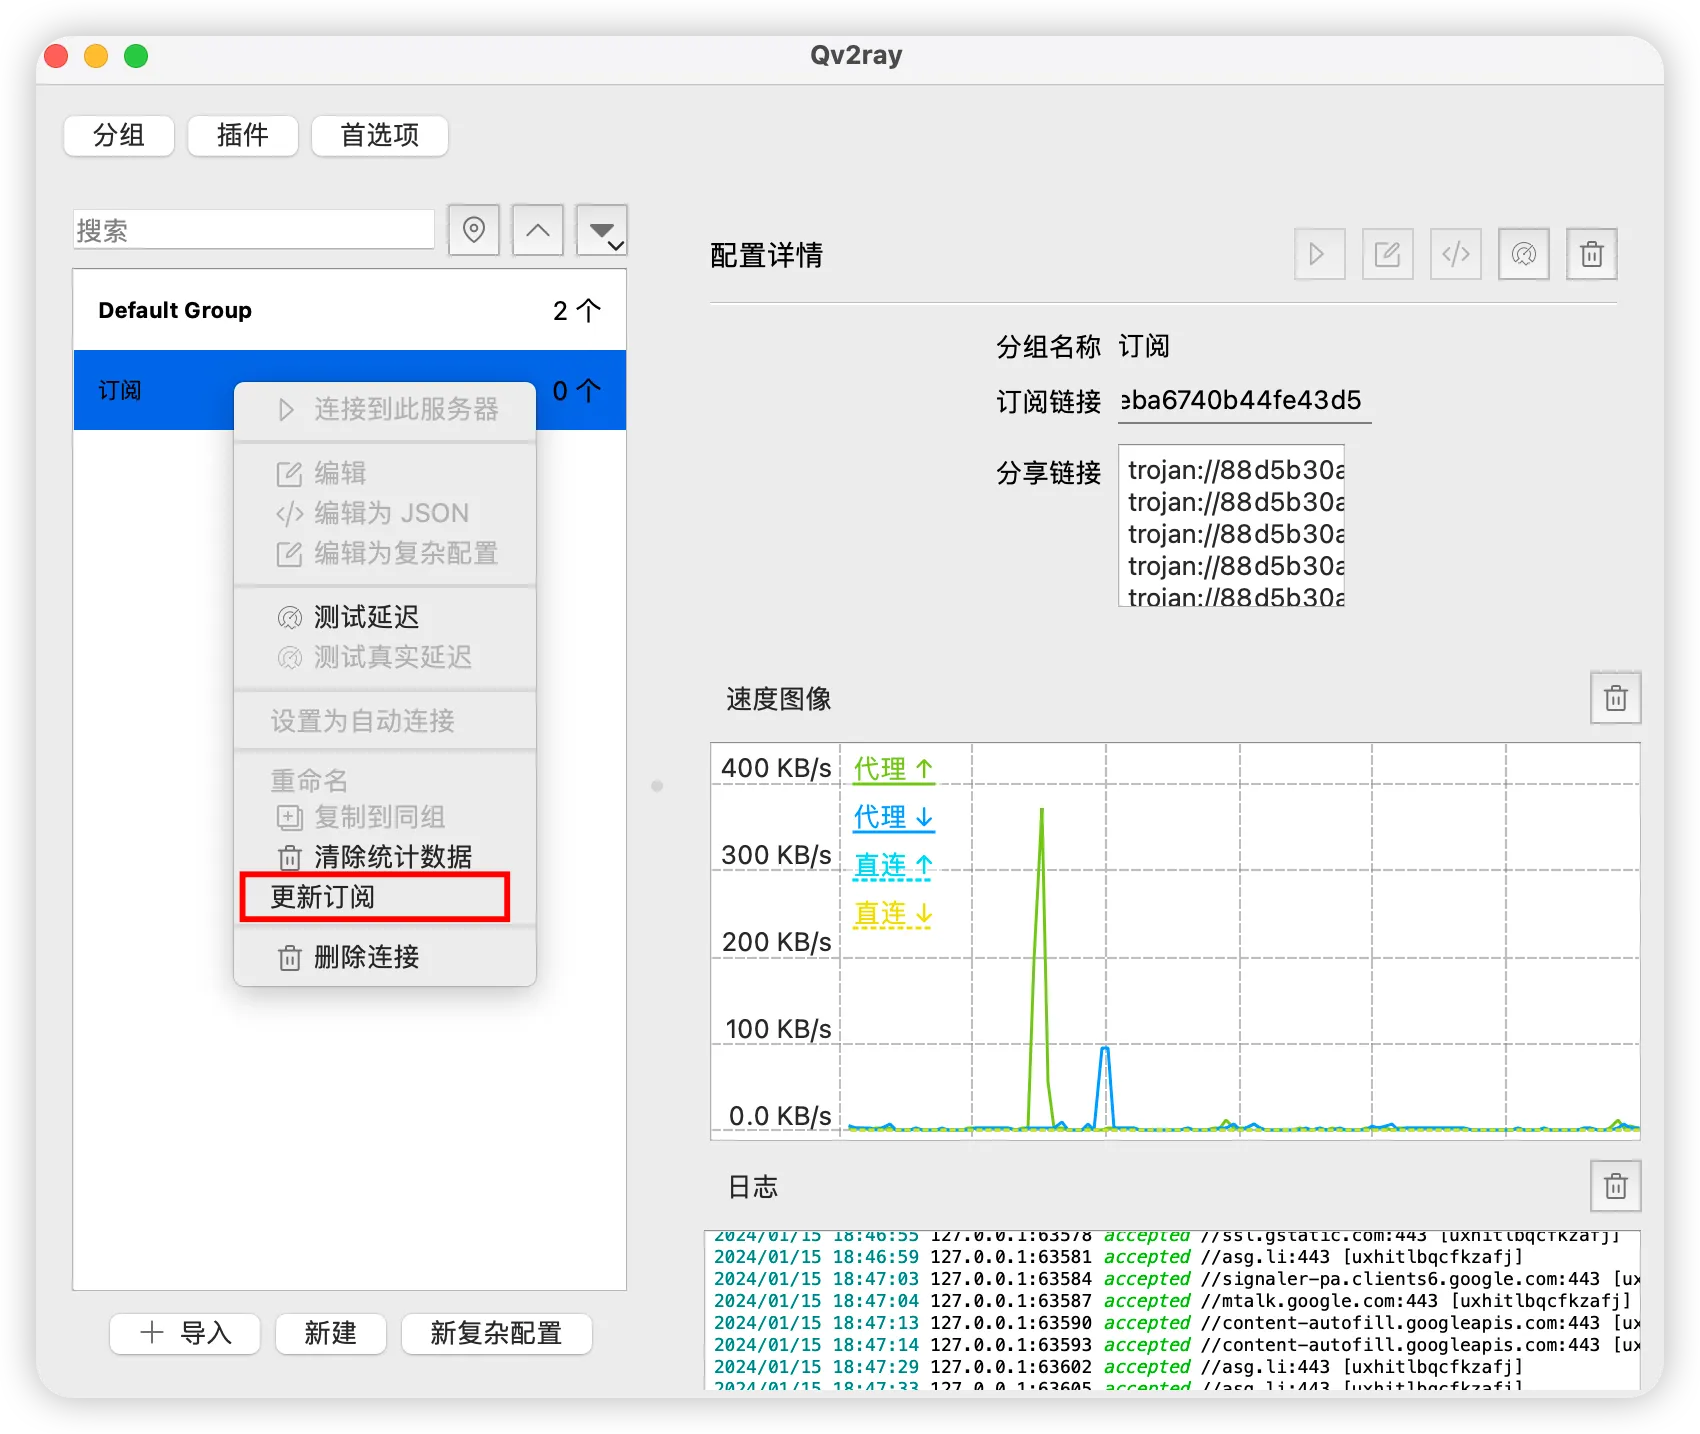Viewport: 1700px width, 1434px height.
Task: Open the edit configuration pencil icon
Action: (x=1387, y=254)
